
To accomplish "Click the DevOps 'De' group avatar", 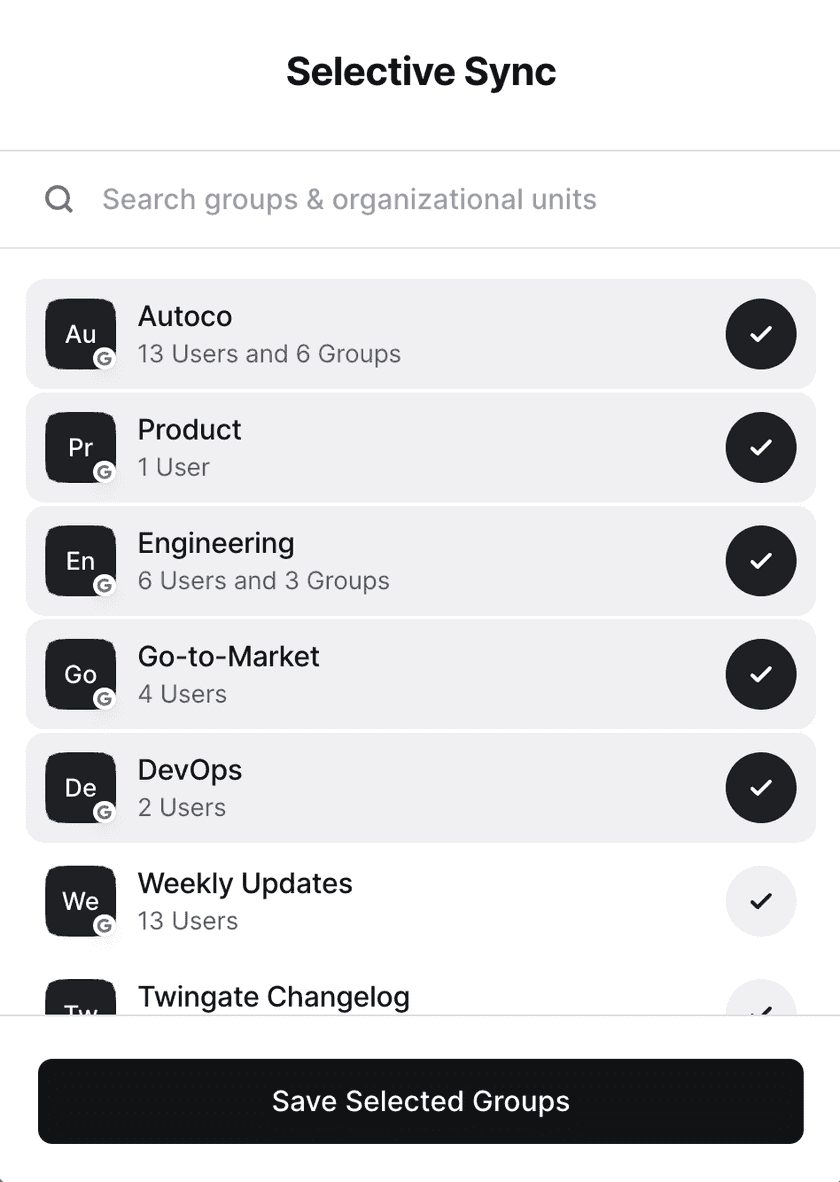I will tap(80, 787).
